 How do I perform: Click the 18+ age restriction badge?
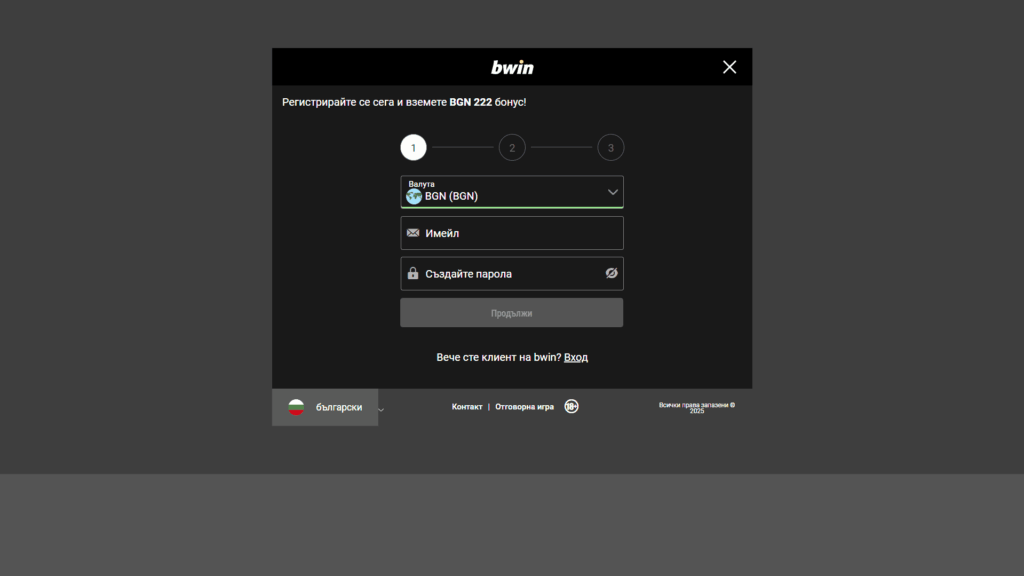coord(571,407)
